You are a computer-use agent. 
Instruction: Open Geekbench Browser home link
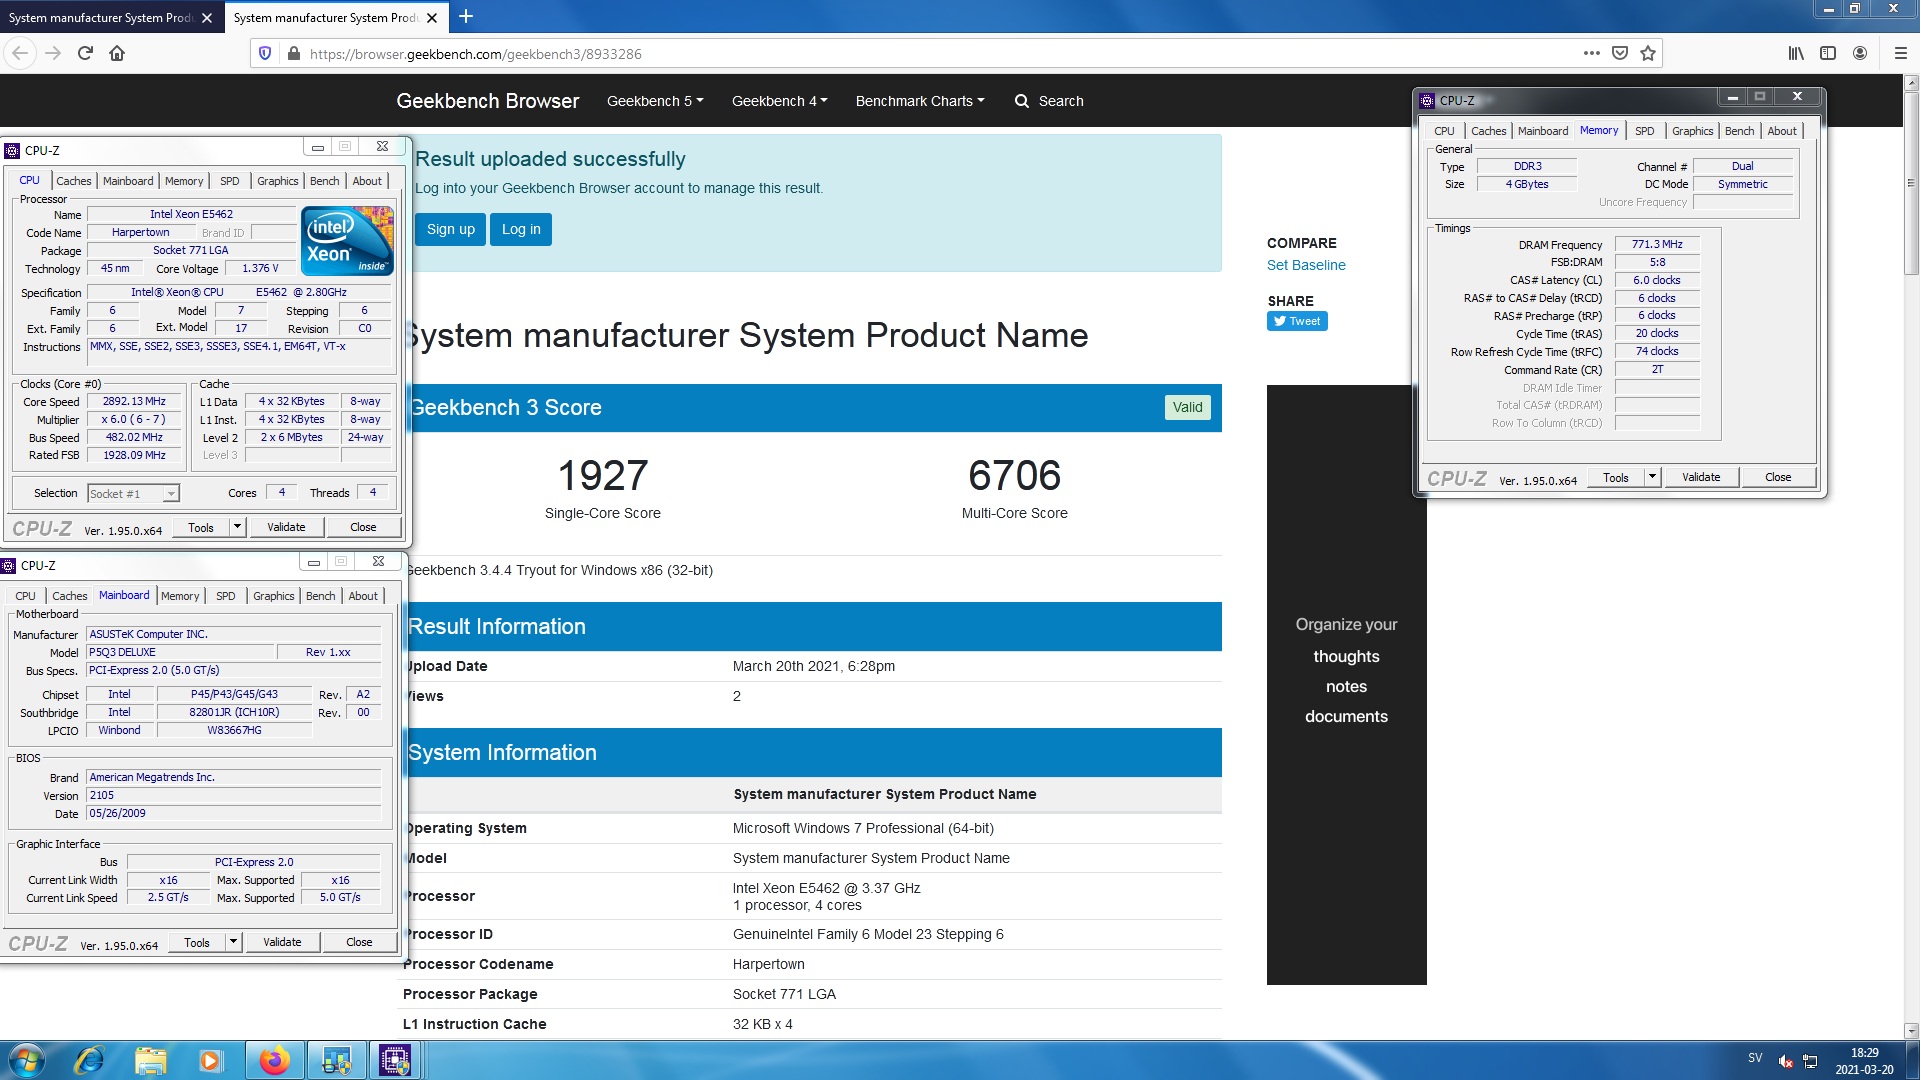(x=487, y=101)
